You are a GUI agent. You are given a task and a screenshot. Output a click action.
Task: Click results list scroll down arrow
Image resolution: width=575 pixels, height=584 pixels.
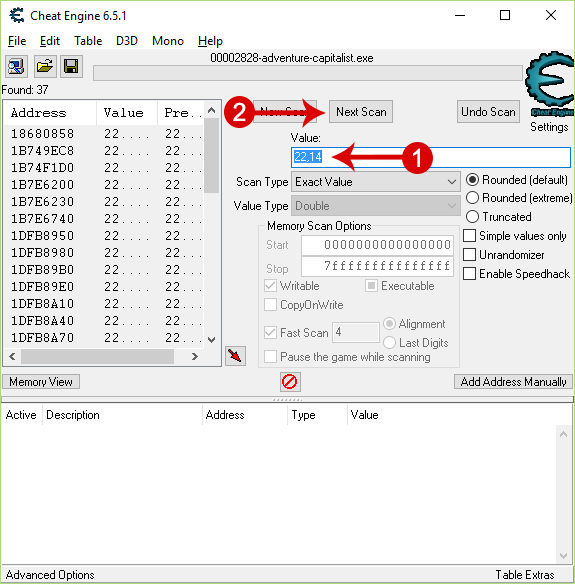[212, 340]
